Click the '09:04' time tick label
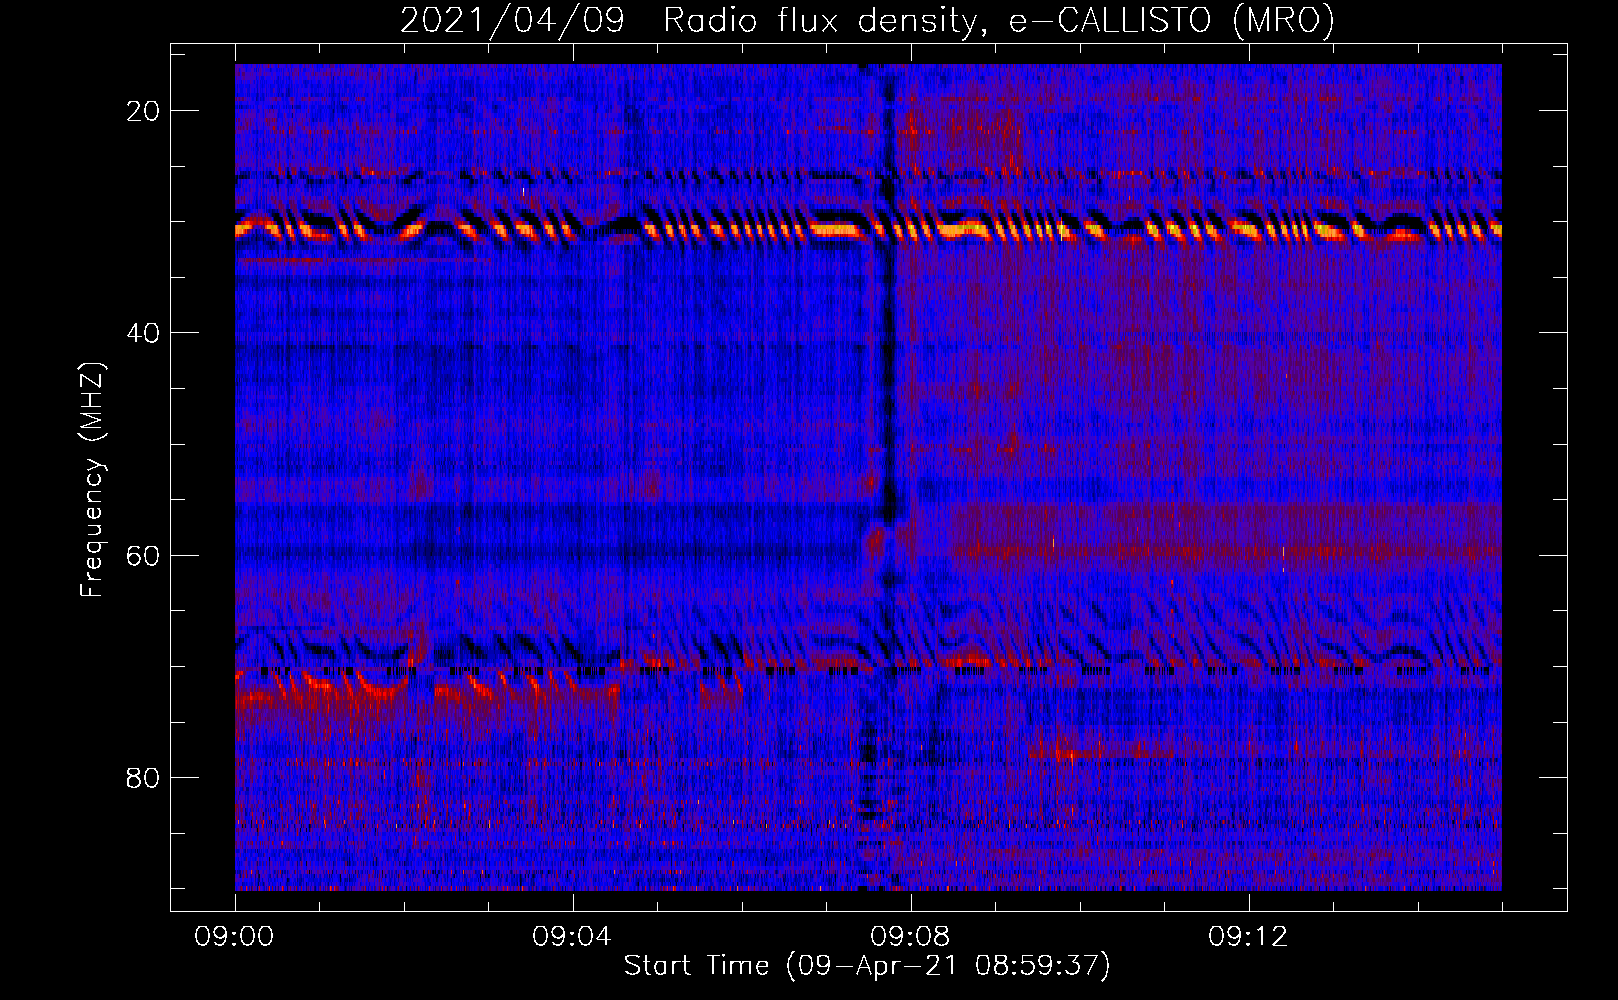This screenshot has width=1618, height=1000. click(573, 937)
